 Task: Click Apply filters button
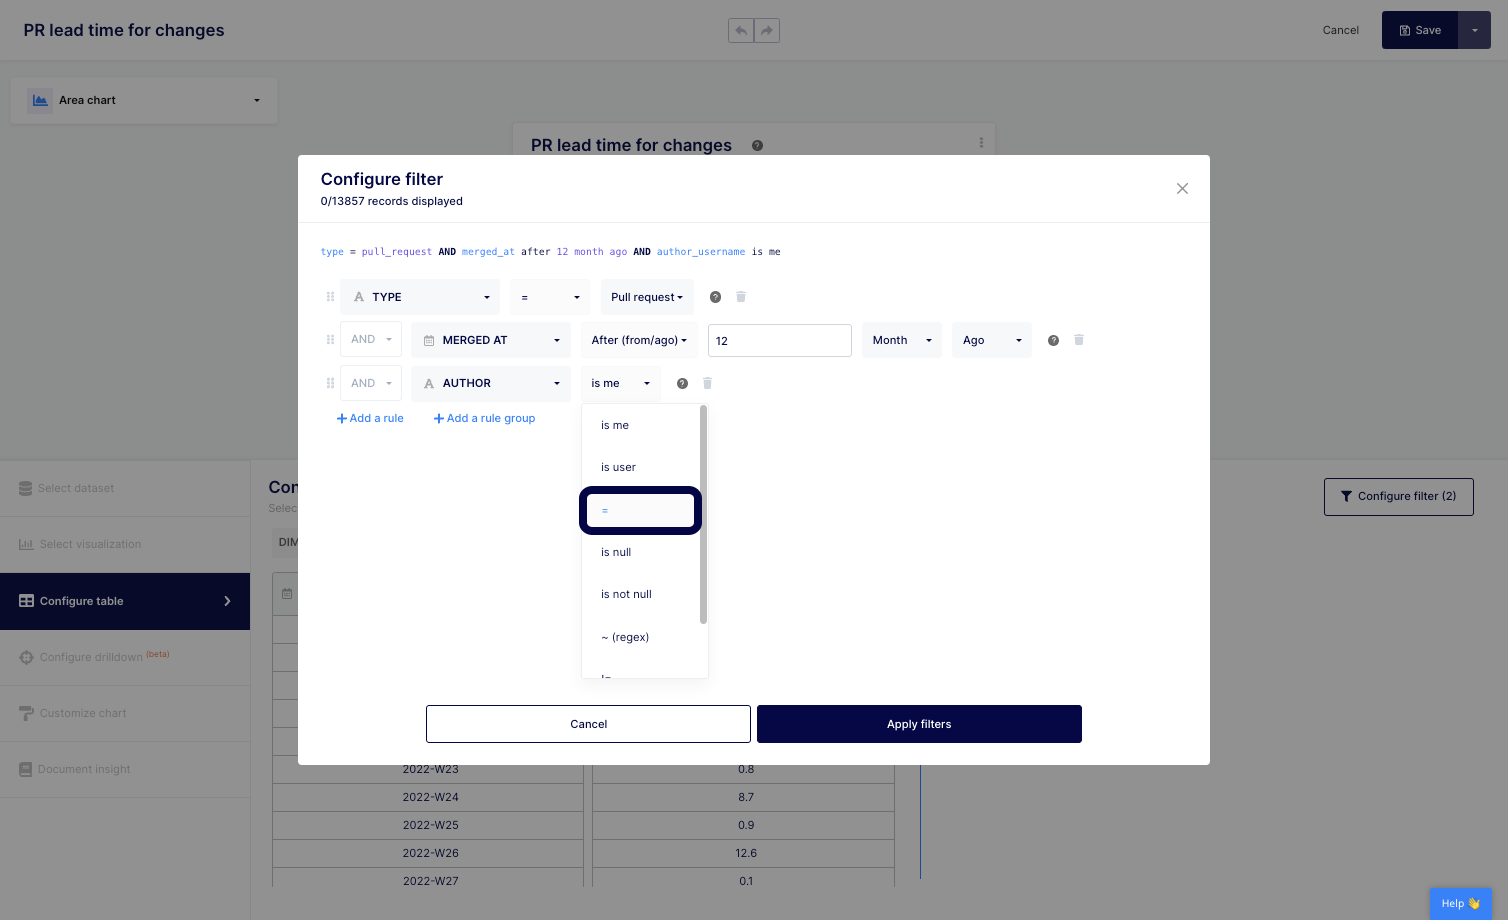pos(919,724)
